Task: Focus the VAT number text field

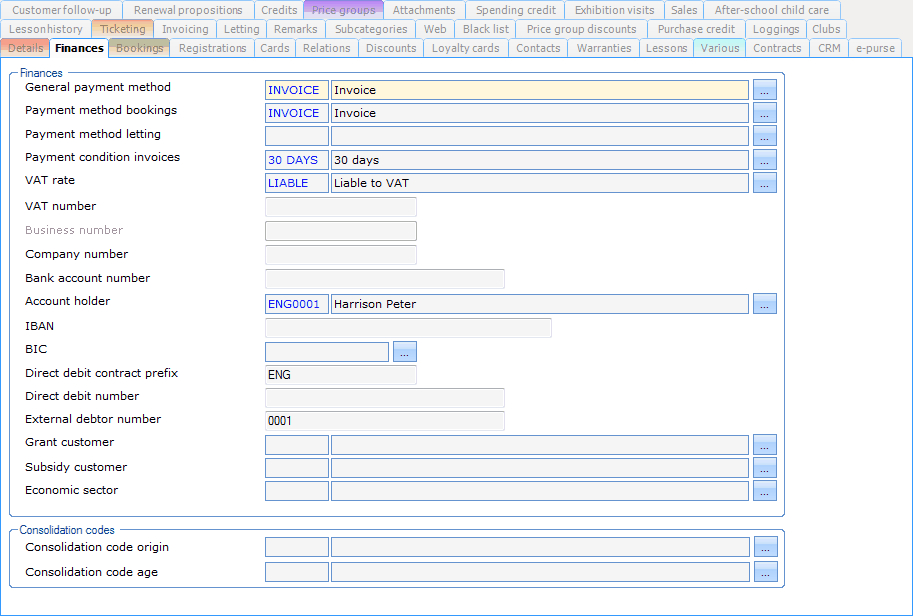Action: (340, 207)
